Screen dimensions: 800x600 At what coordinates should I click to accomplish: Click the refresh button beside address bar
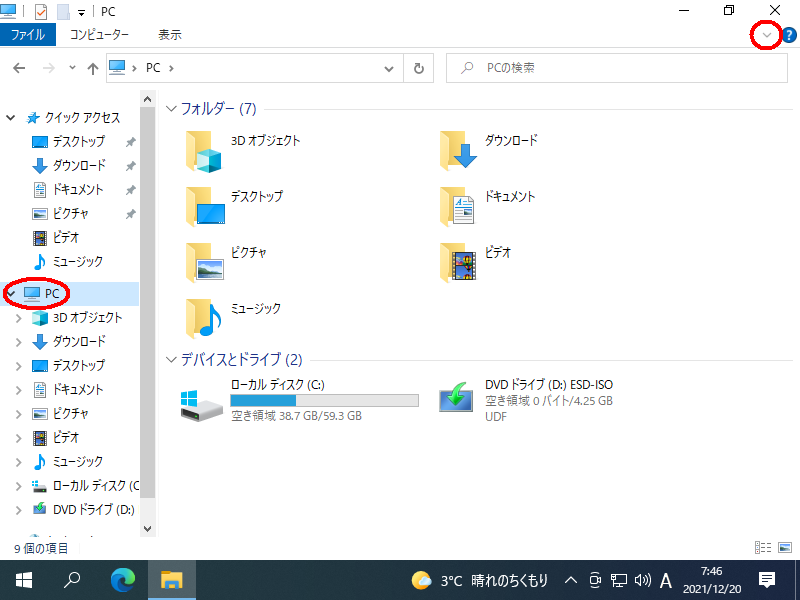[x=419, y=68]
